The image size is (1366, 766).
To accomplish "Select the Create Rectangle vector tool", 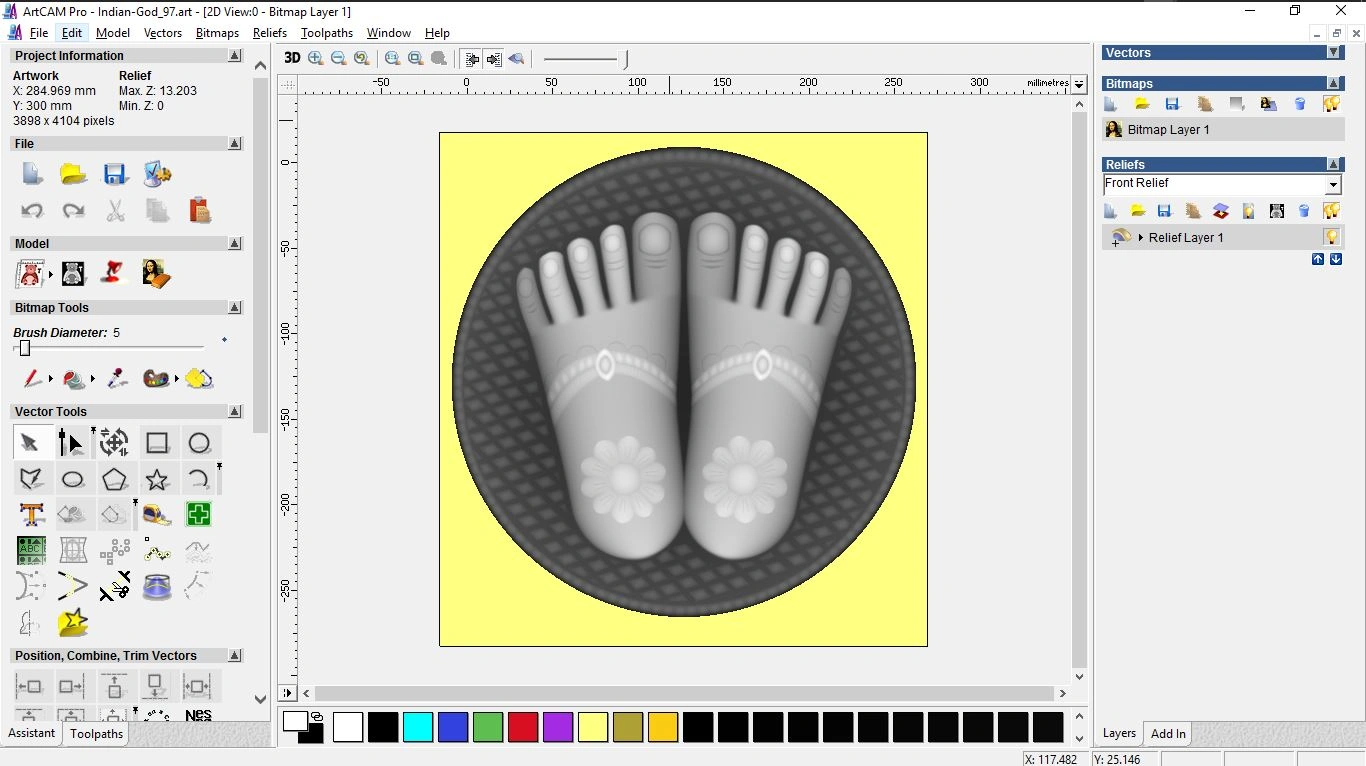I will 157,443.
